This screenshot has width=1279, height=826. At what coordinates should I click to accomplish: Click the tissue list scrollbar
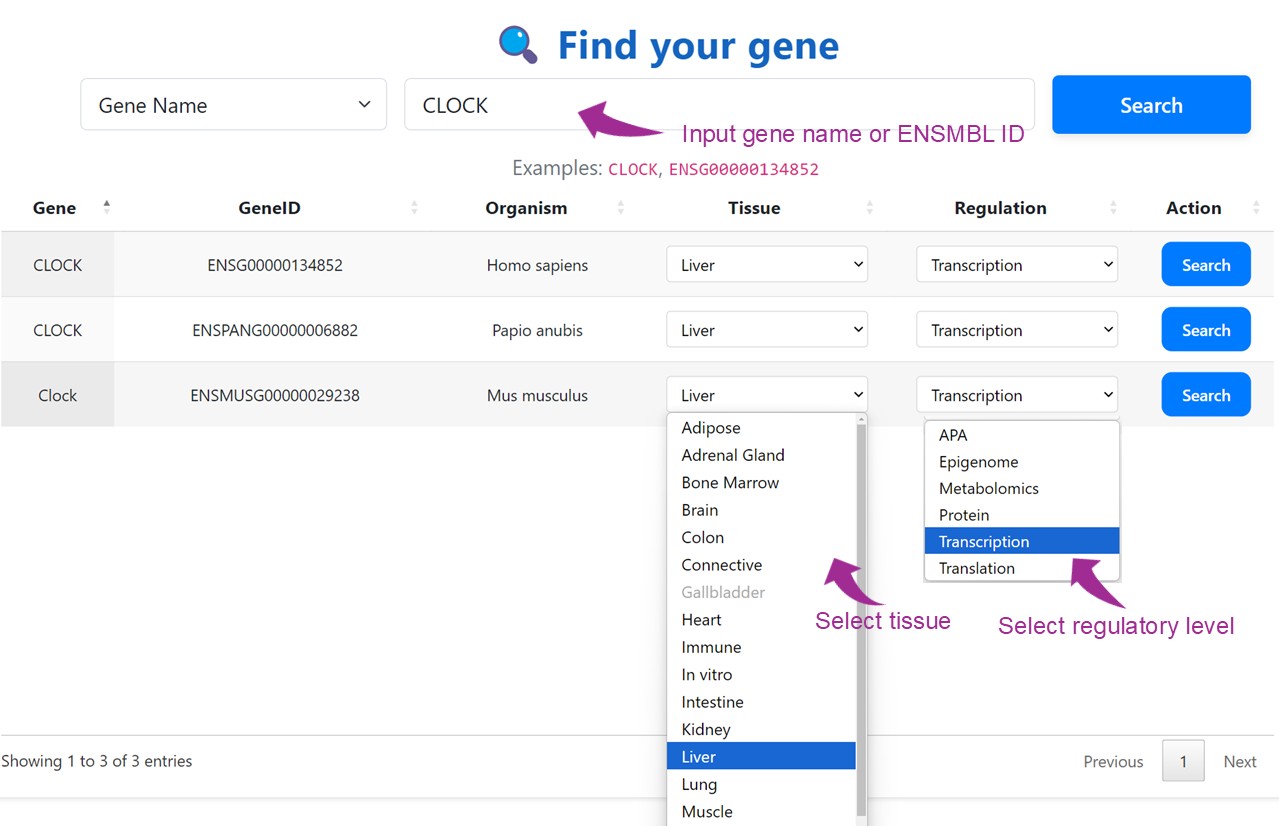point(861,600)
